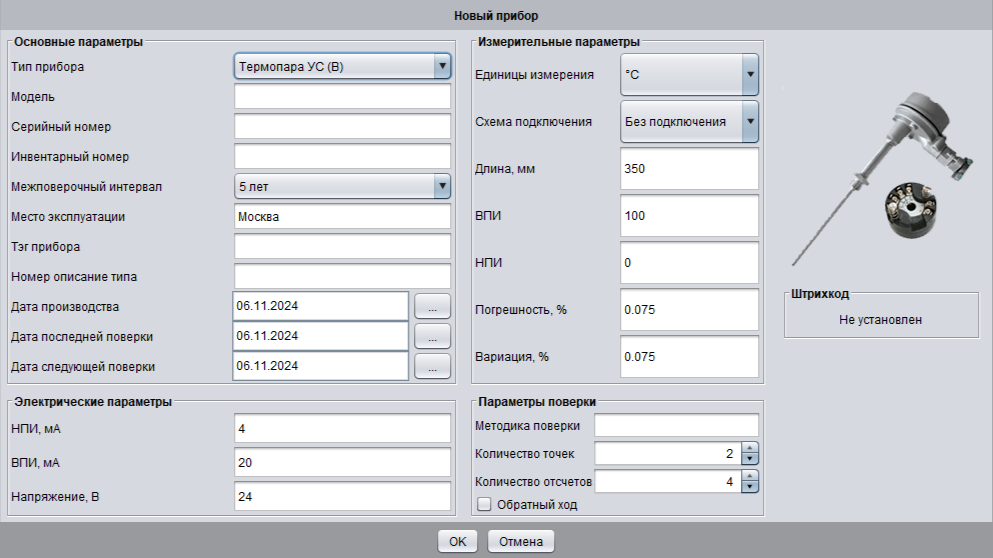This screenshot has height=558, width=993.
Task: Click the Штрихкод Не установлен panel
Action: coord(880,320)
